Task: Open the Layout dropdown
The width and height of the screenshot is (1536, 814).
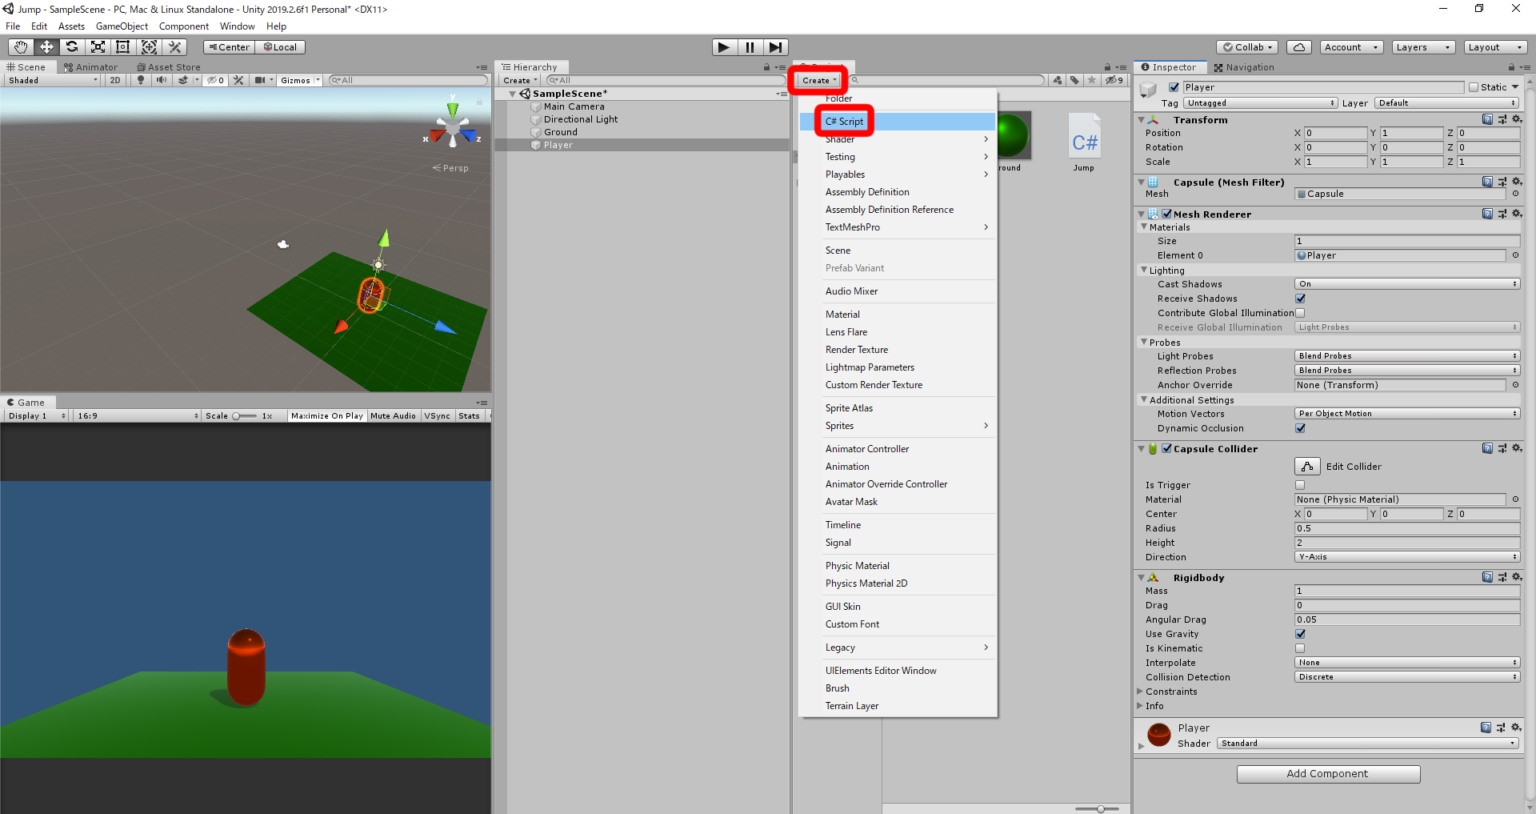Action: pyautogui.click(x=1494, y=47)
